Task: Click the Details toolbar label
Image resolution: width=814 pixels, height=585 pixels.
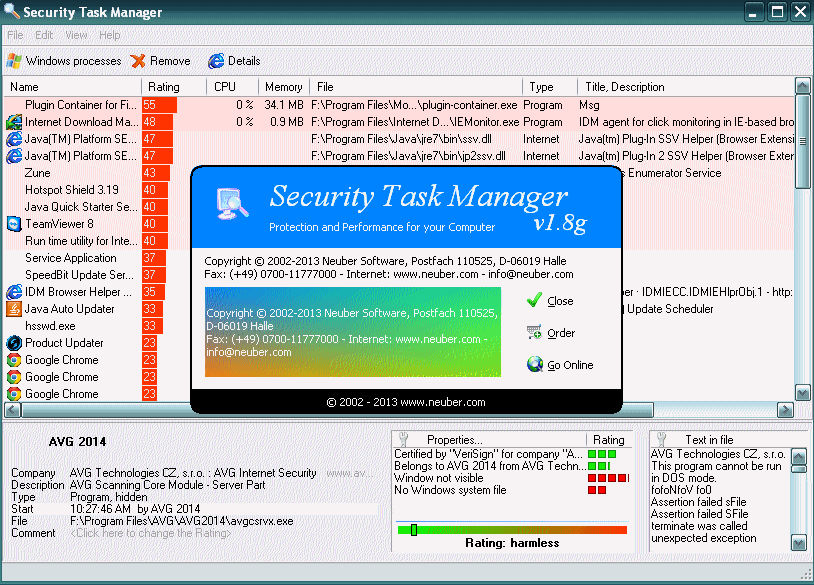Action: point(244,61)
